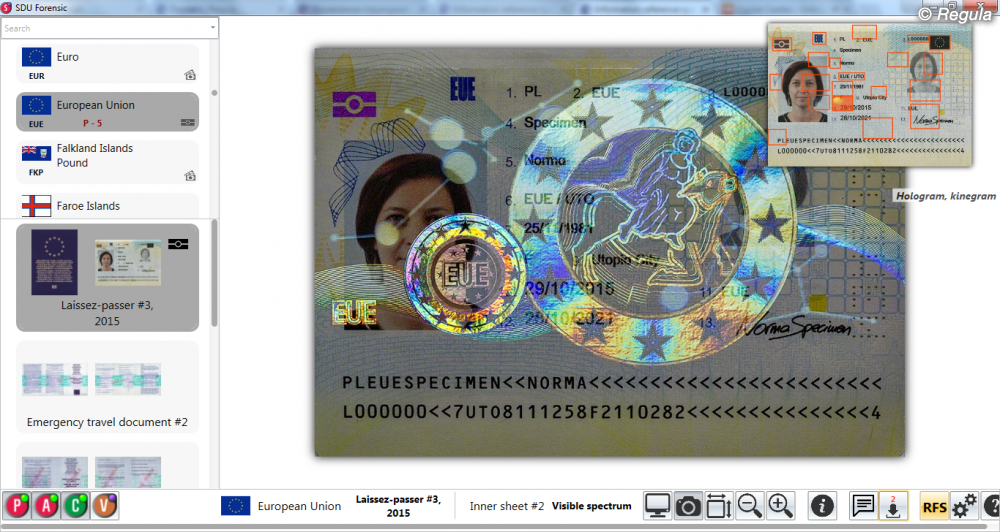Open the Emergency travel document #2 entry
1000x532 pixels.
pyautogui.click(x=107, y=390)
